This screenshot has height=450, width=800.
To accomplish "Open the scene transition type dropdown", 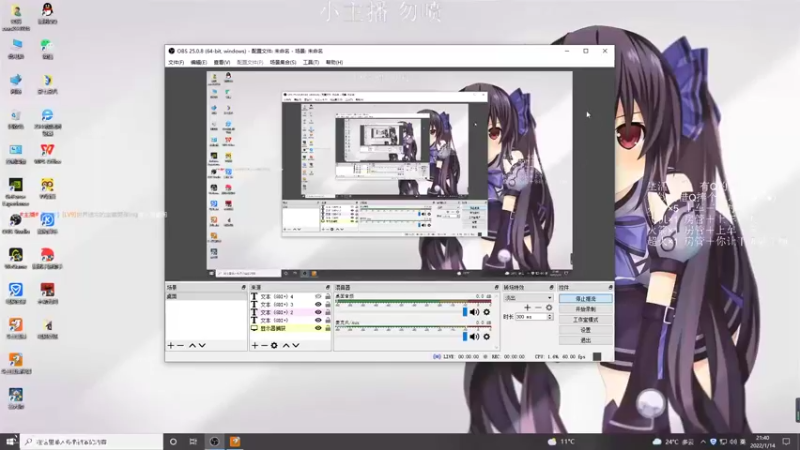I will (x=528, y=297).
